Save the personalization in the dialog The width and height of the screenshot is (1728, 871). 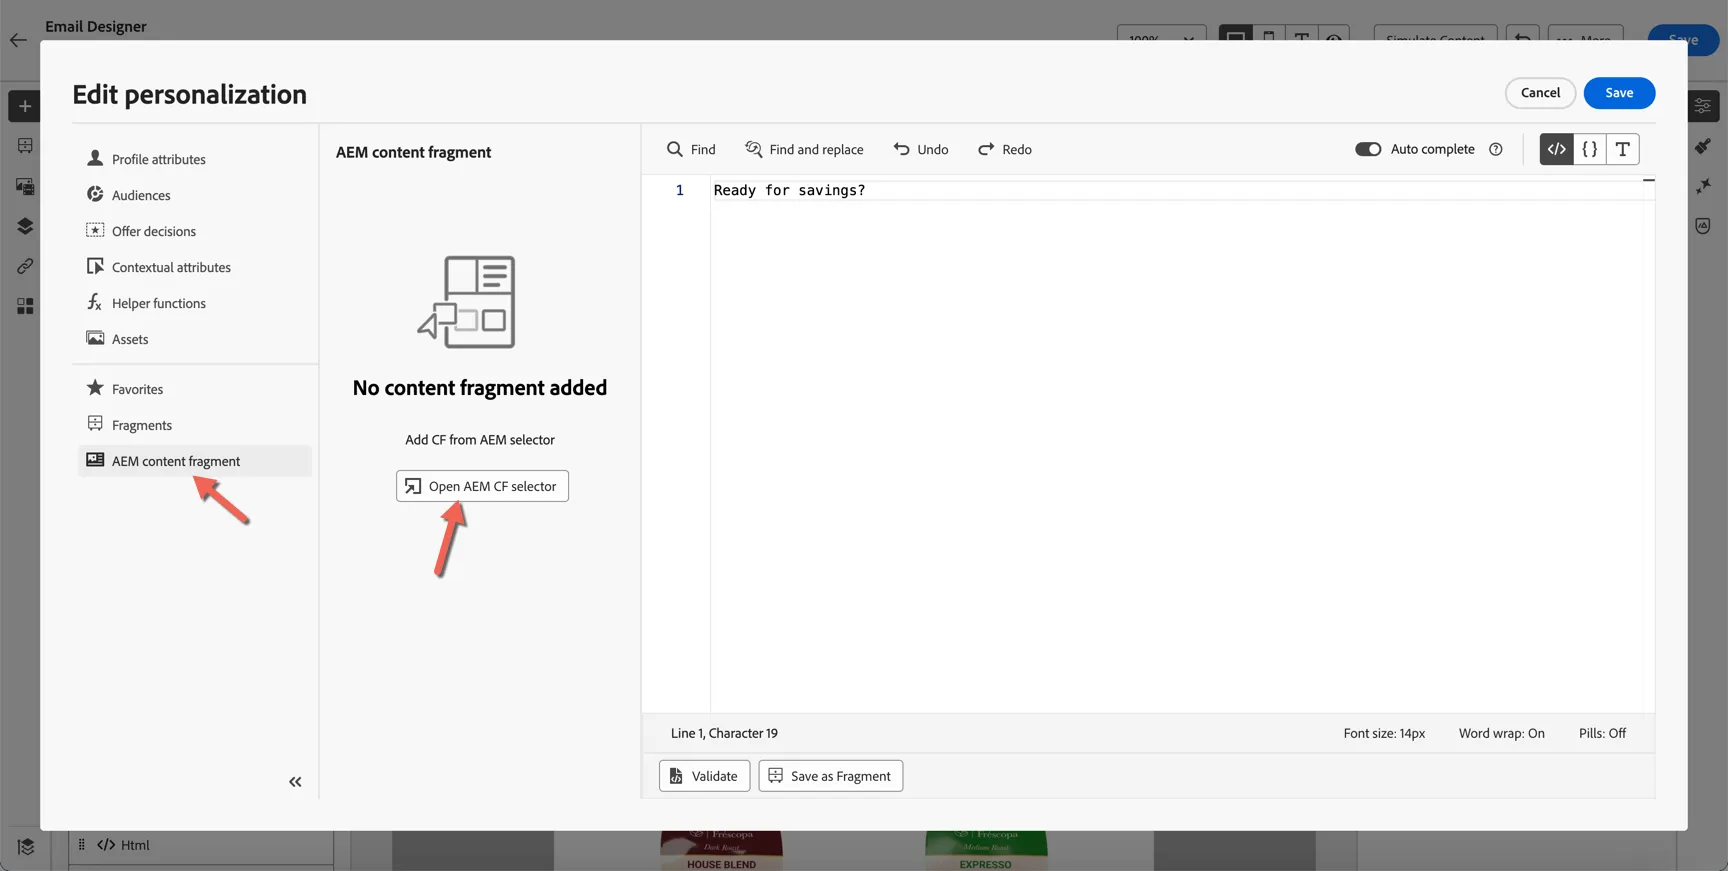pyautogui.click(x=1619, y=93)
